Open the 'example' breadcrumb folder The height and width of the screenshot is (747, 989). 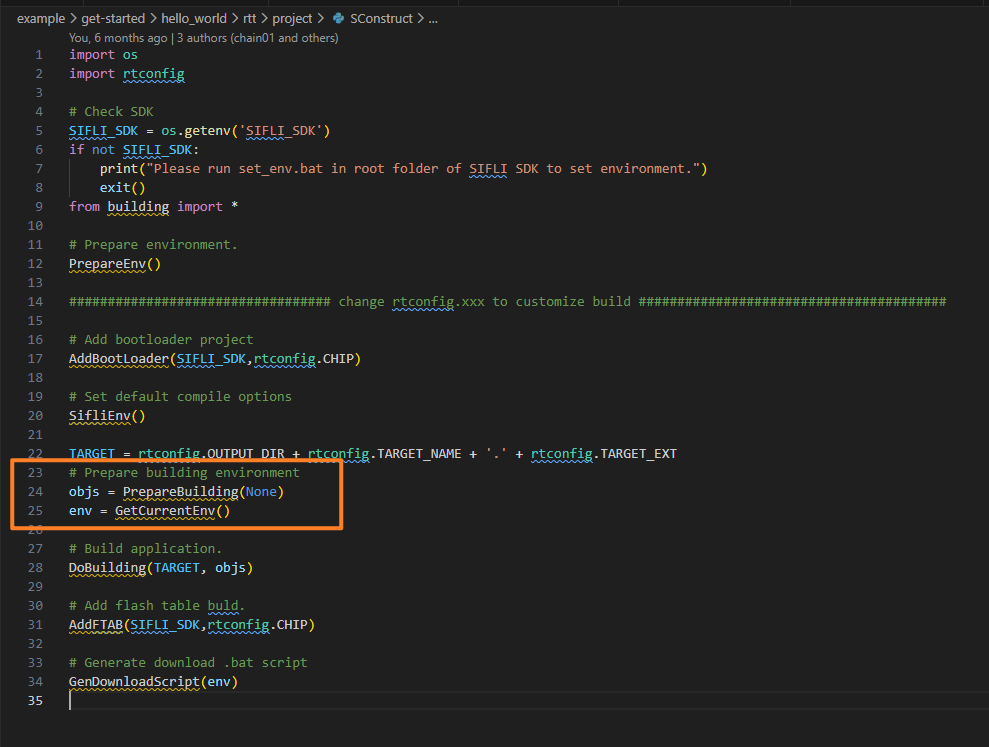coord(41,19)
